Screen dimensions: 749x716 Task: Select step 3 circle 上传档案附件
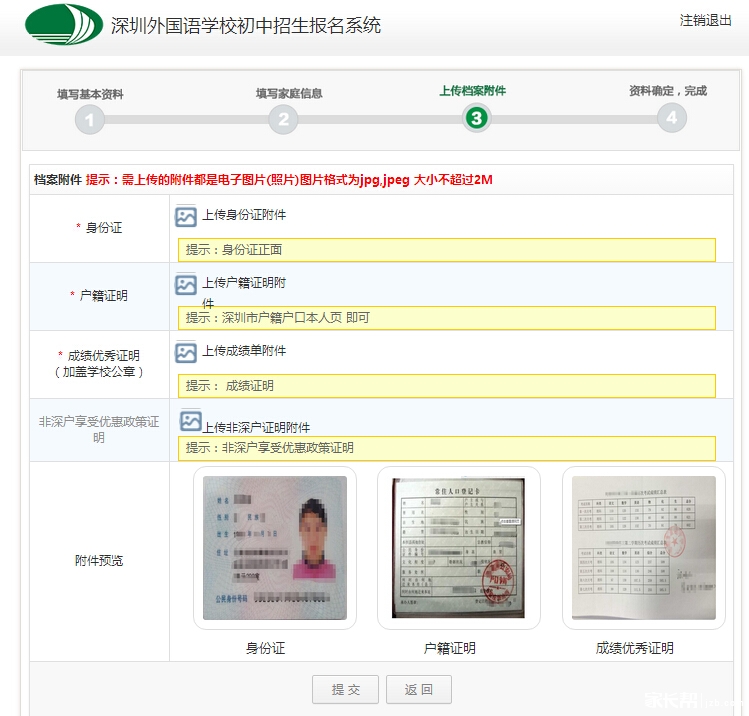[x=476, y=119]
